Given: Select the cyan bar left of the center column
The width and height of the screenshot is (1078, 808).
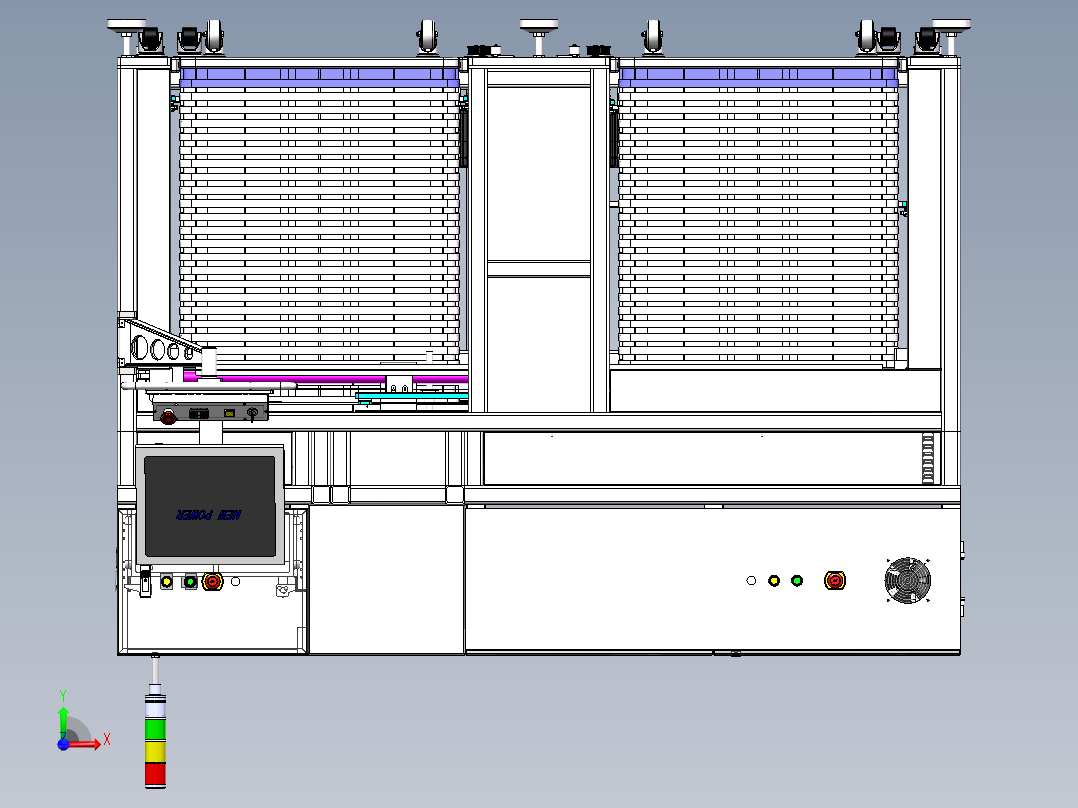Looking at the screenshot, I should click(412, 397).
